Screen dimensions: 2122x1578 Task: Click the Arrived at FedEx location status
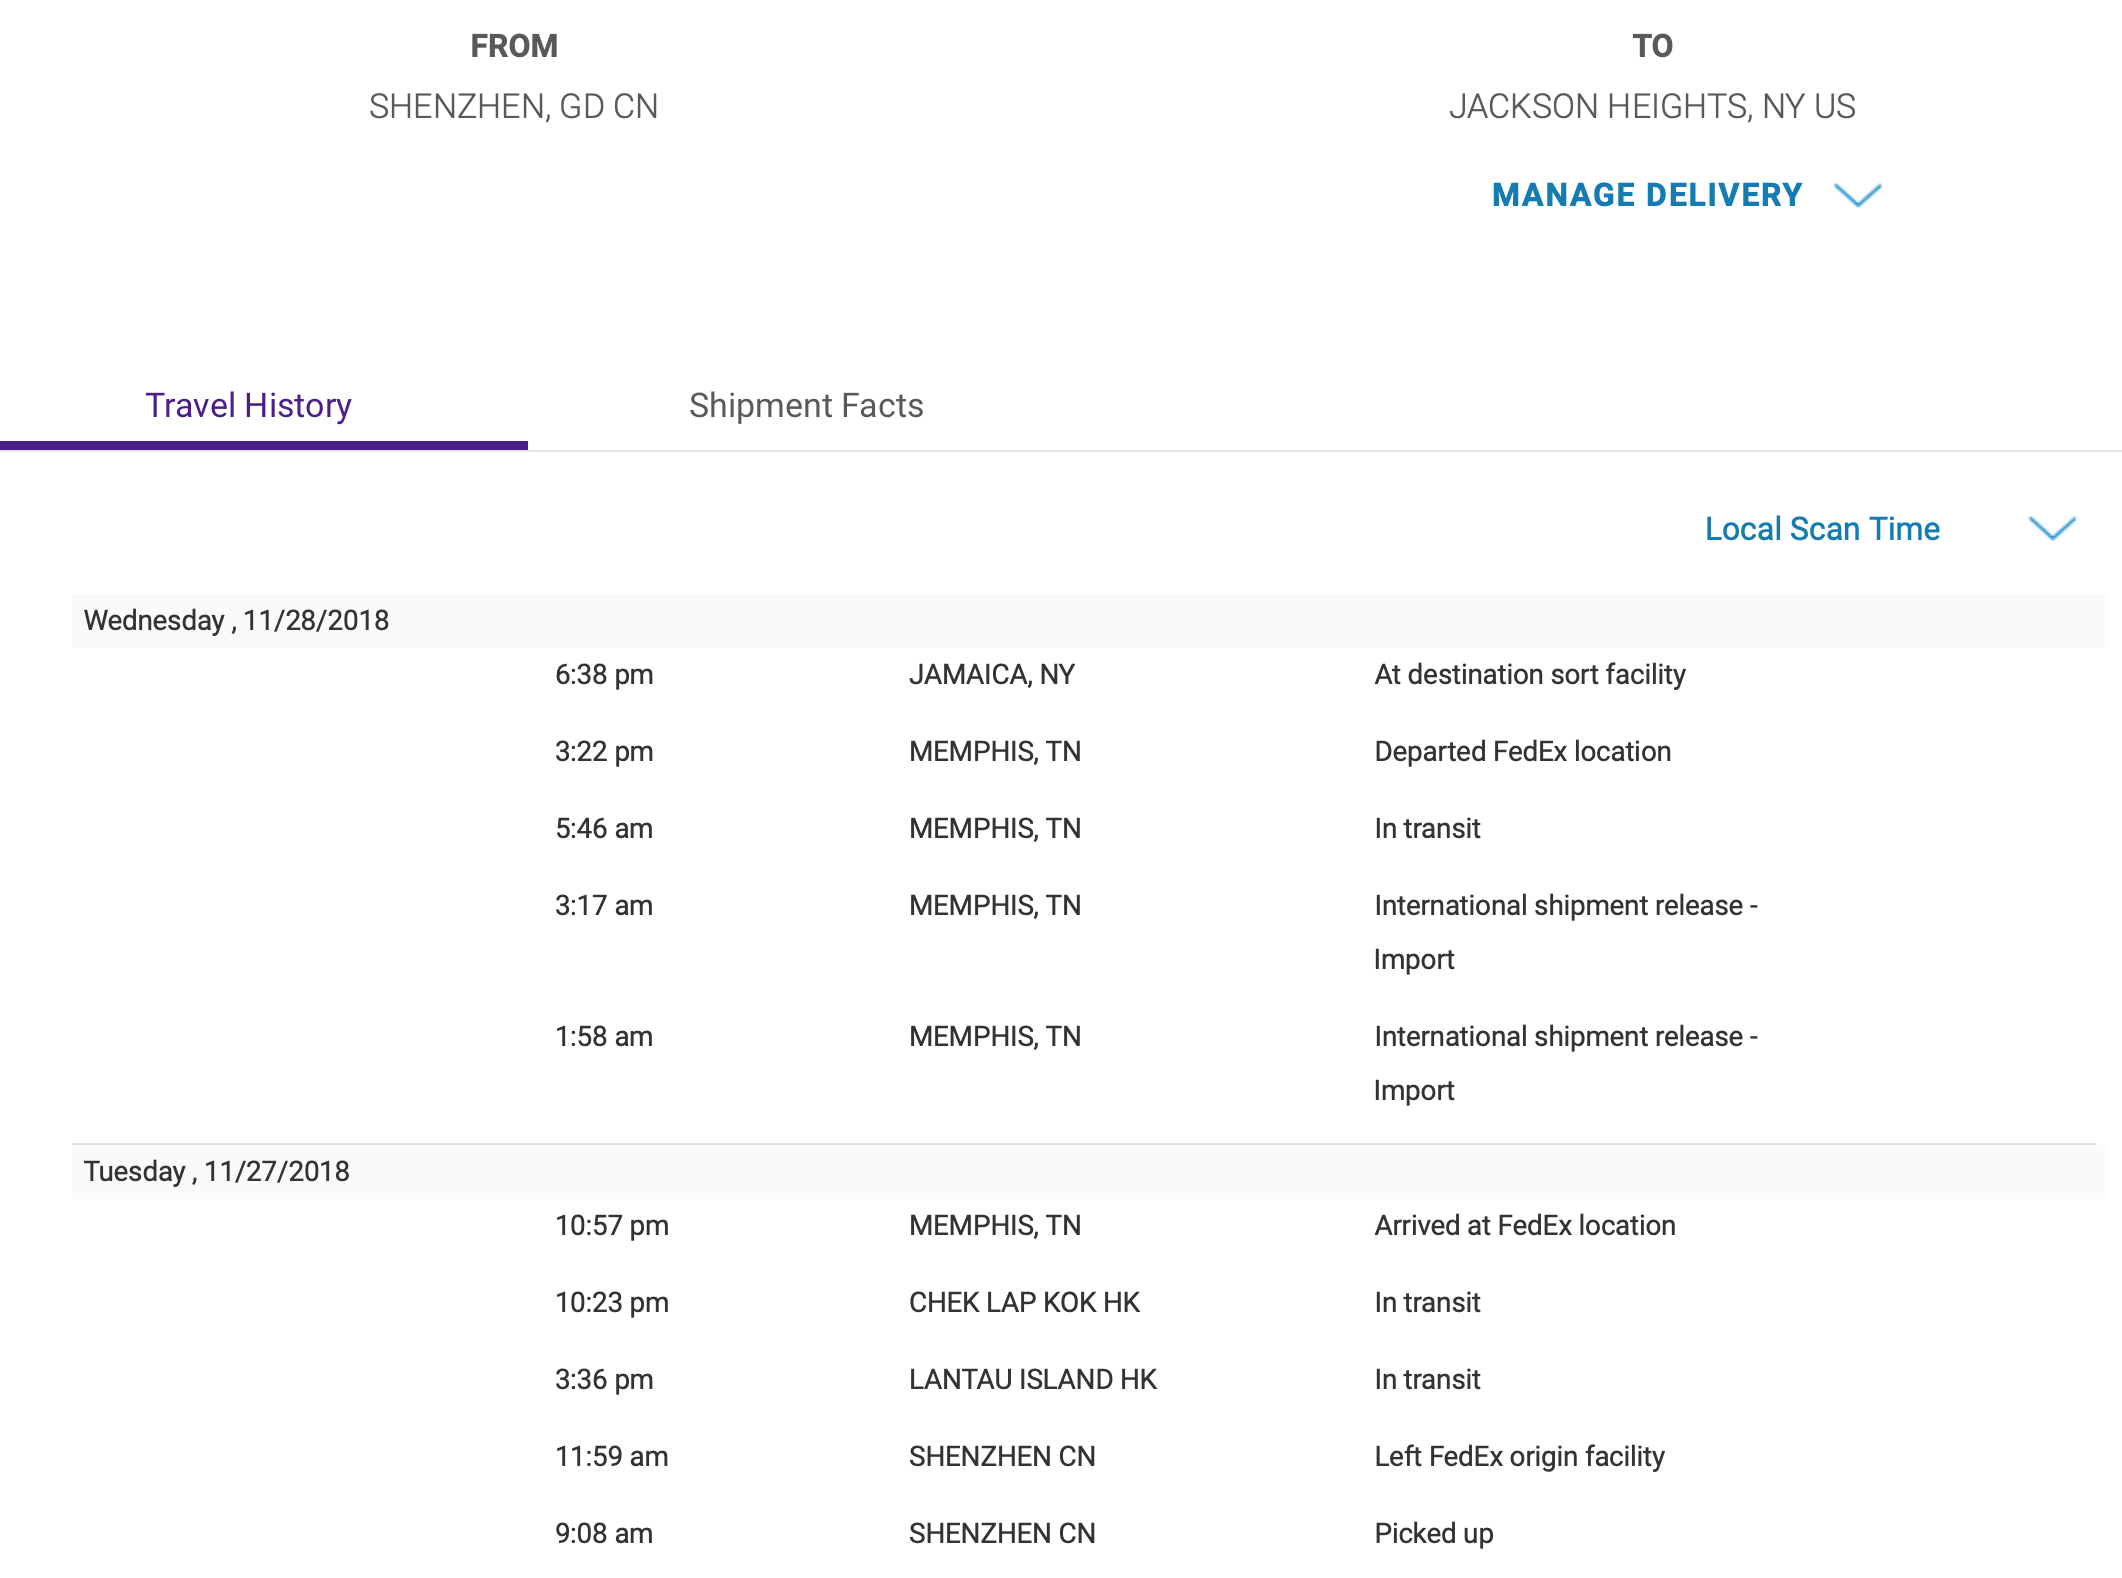pos(1524,1226)
